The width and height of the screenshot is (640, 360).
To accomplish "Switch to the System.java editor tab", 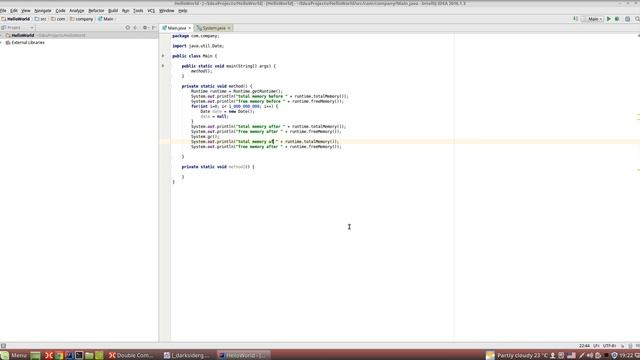I will click(x=214, y=28).
